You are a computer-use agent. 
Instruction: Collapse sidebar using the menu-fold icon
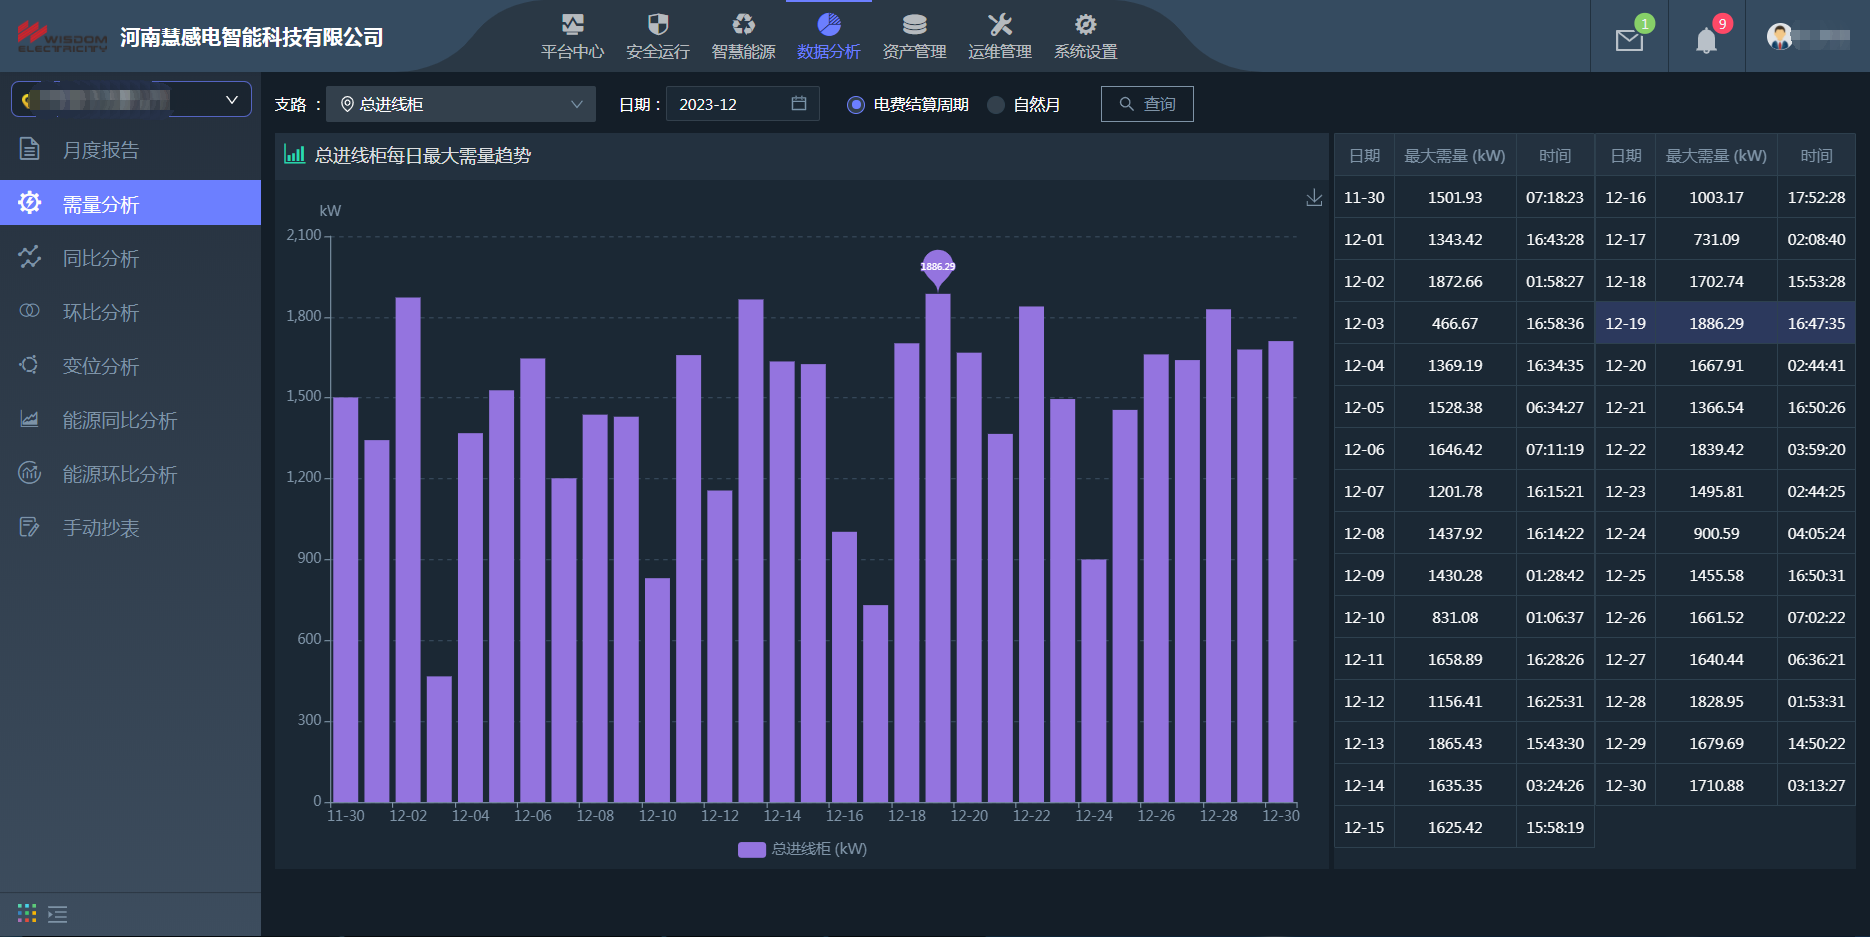tap(58, 914)
